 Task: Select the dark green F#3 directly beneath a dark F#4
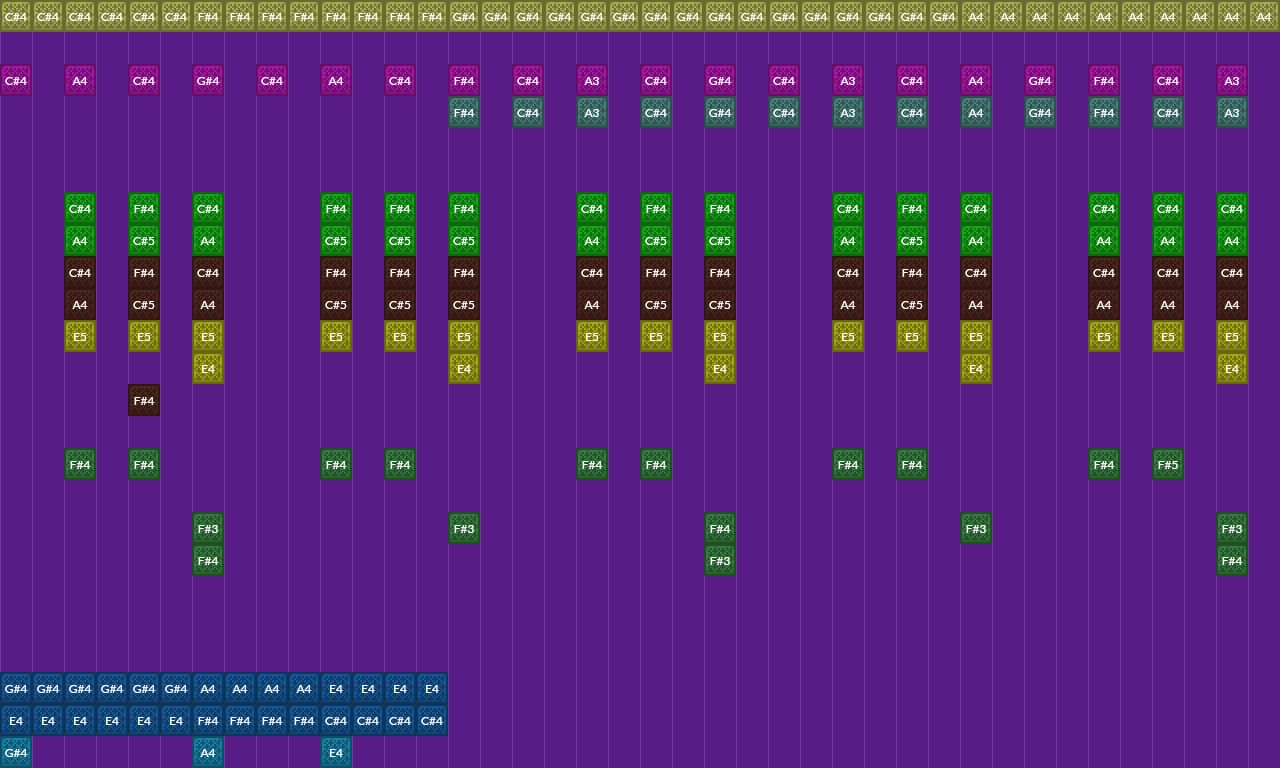720,561
